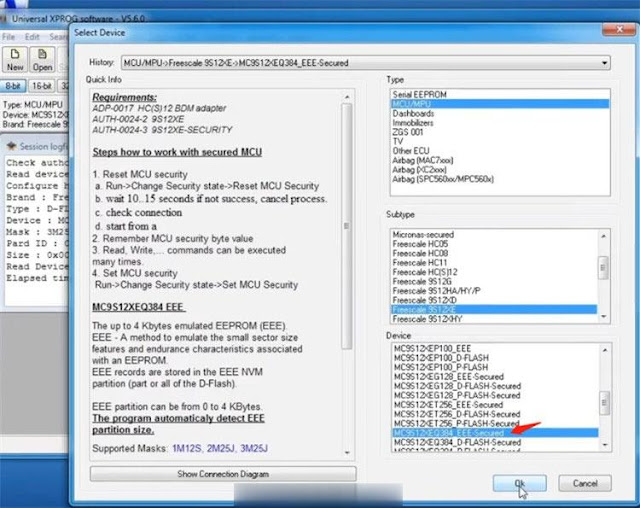This screenshot has height=508, width=640.
Task: Click Quick Info scrollbar up arrow
Action: click(347, 97)
